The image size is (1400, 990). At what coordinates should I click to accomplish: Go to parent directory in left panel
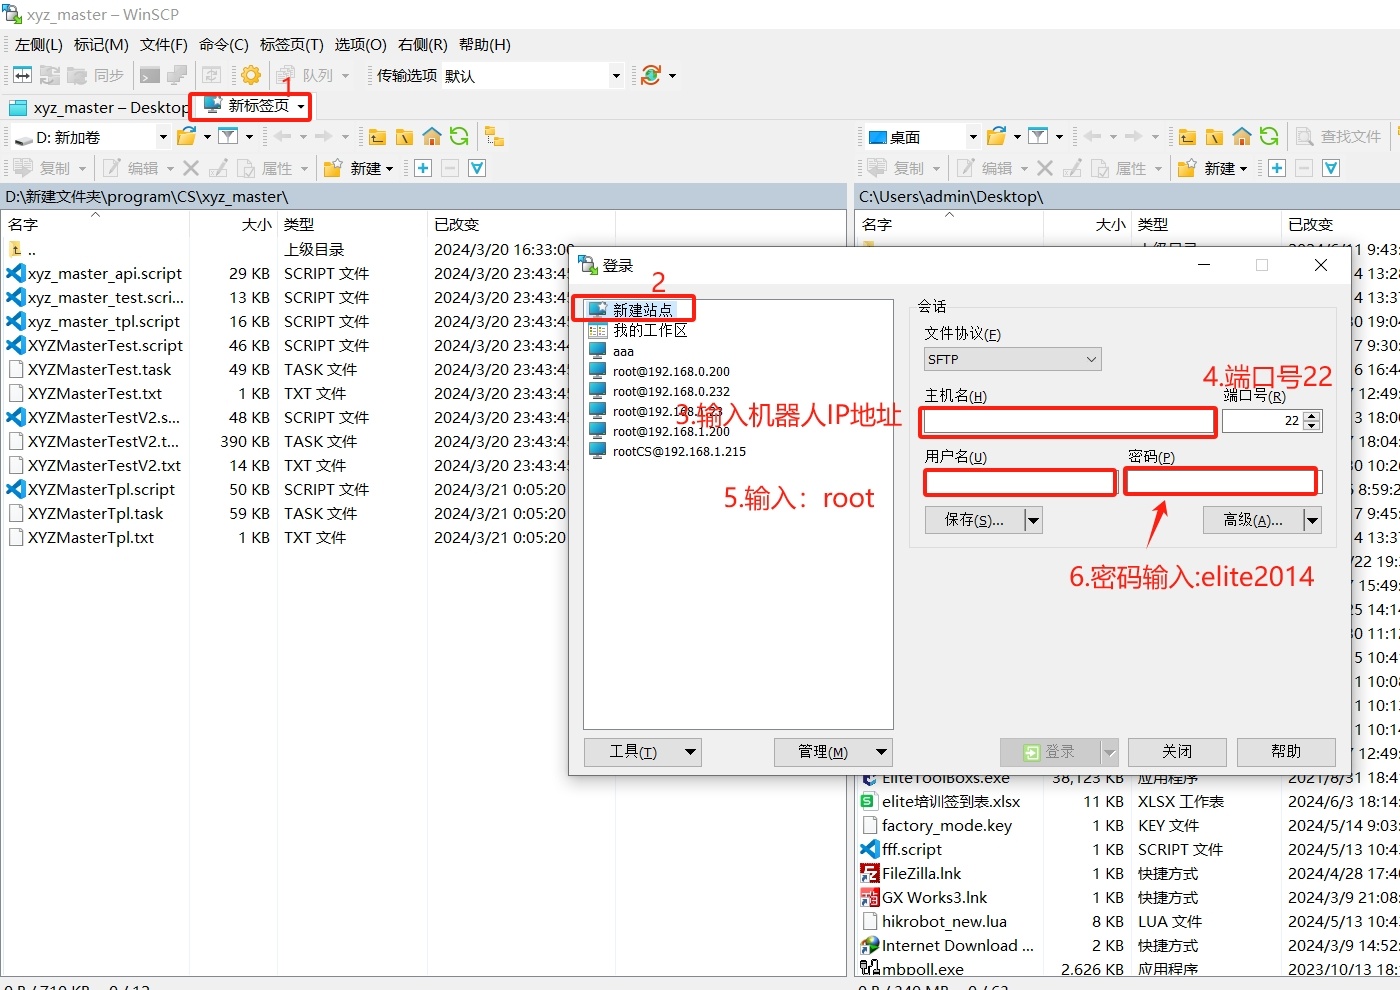[x=377, y=137]
